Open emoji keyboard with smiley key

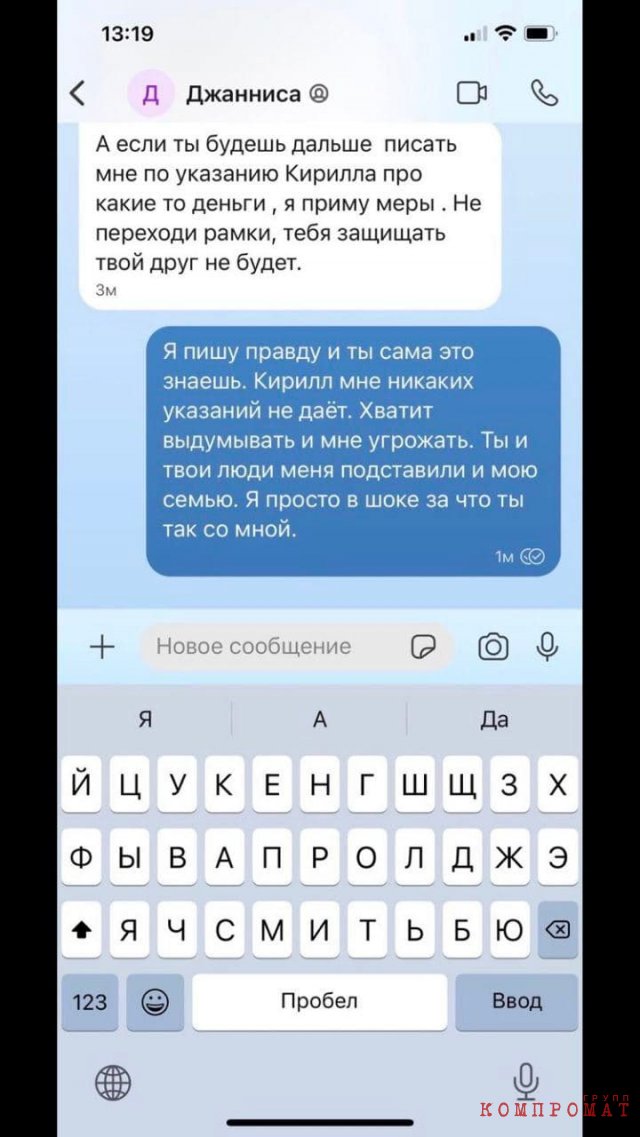coord(155,1002)
